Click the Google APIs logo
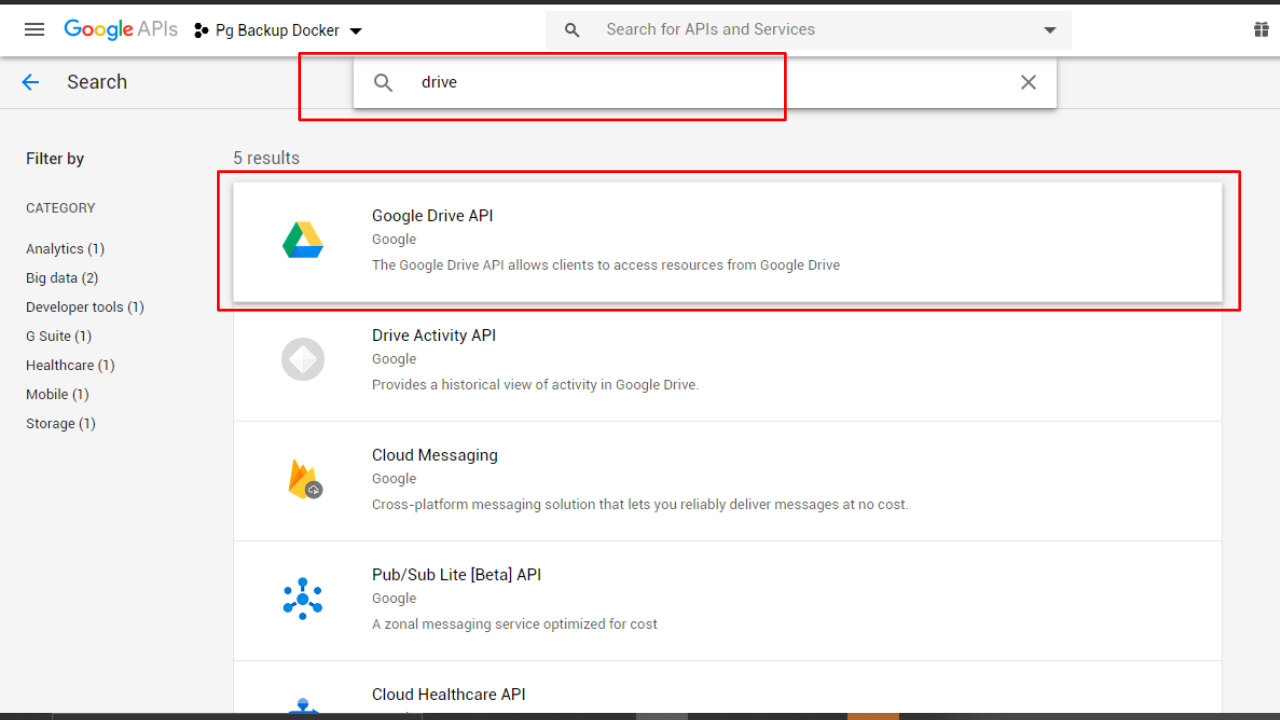This screenshot has width=1280, height=720. (x=121, y=30)
